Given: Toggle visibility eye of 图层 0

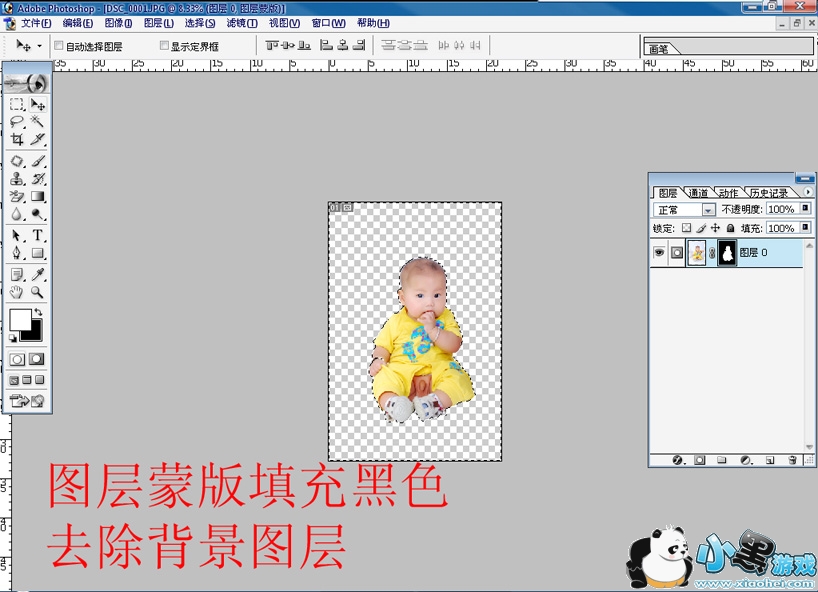Looking at the screenshot, I should pos(659,252).
